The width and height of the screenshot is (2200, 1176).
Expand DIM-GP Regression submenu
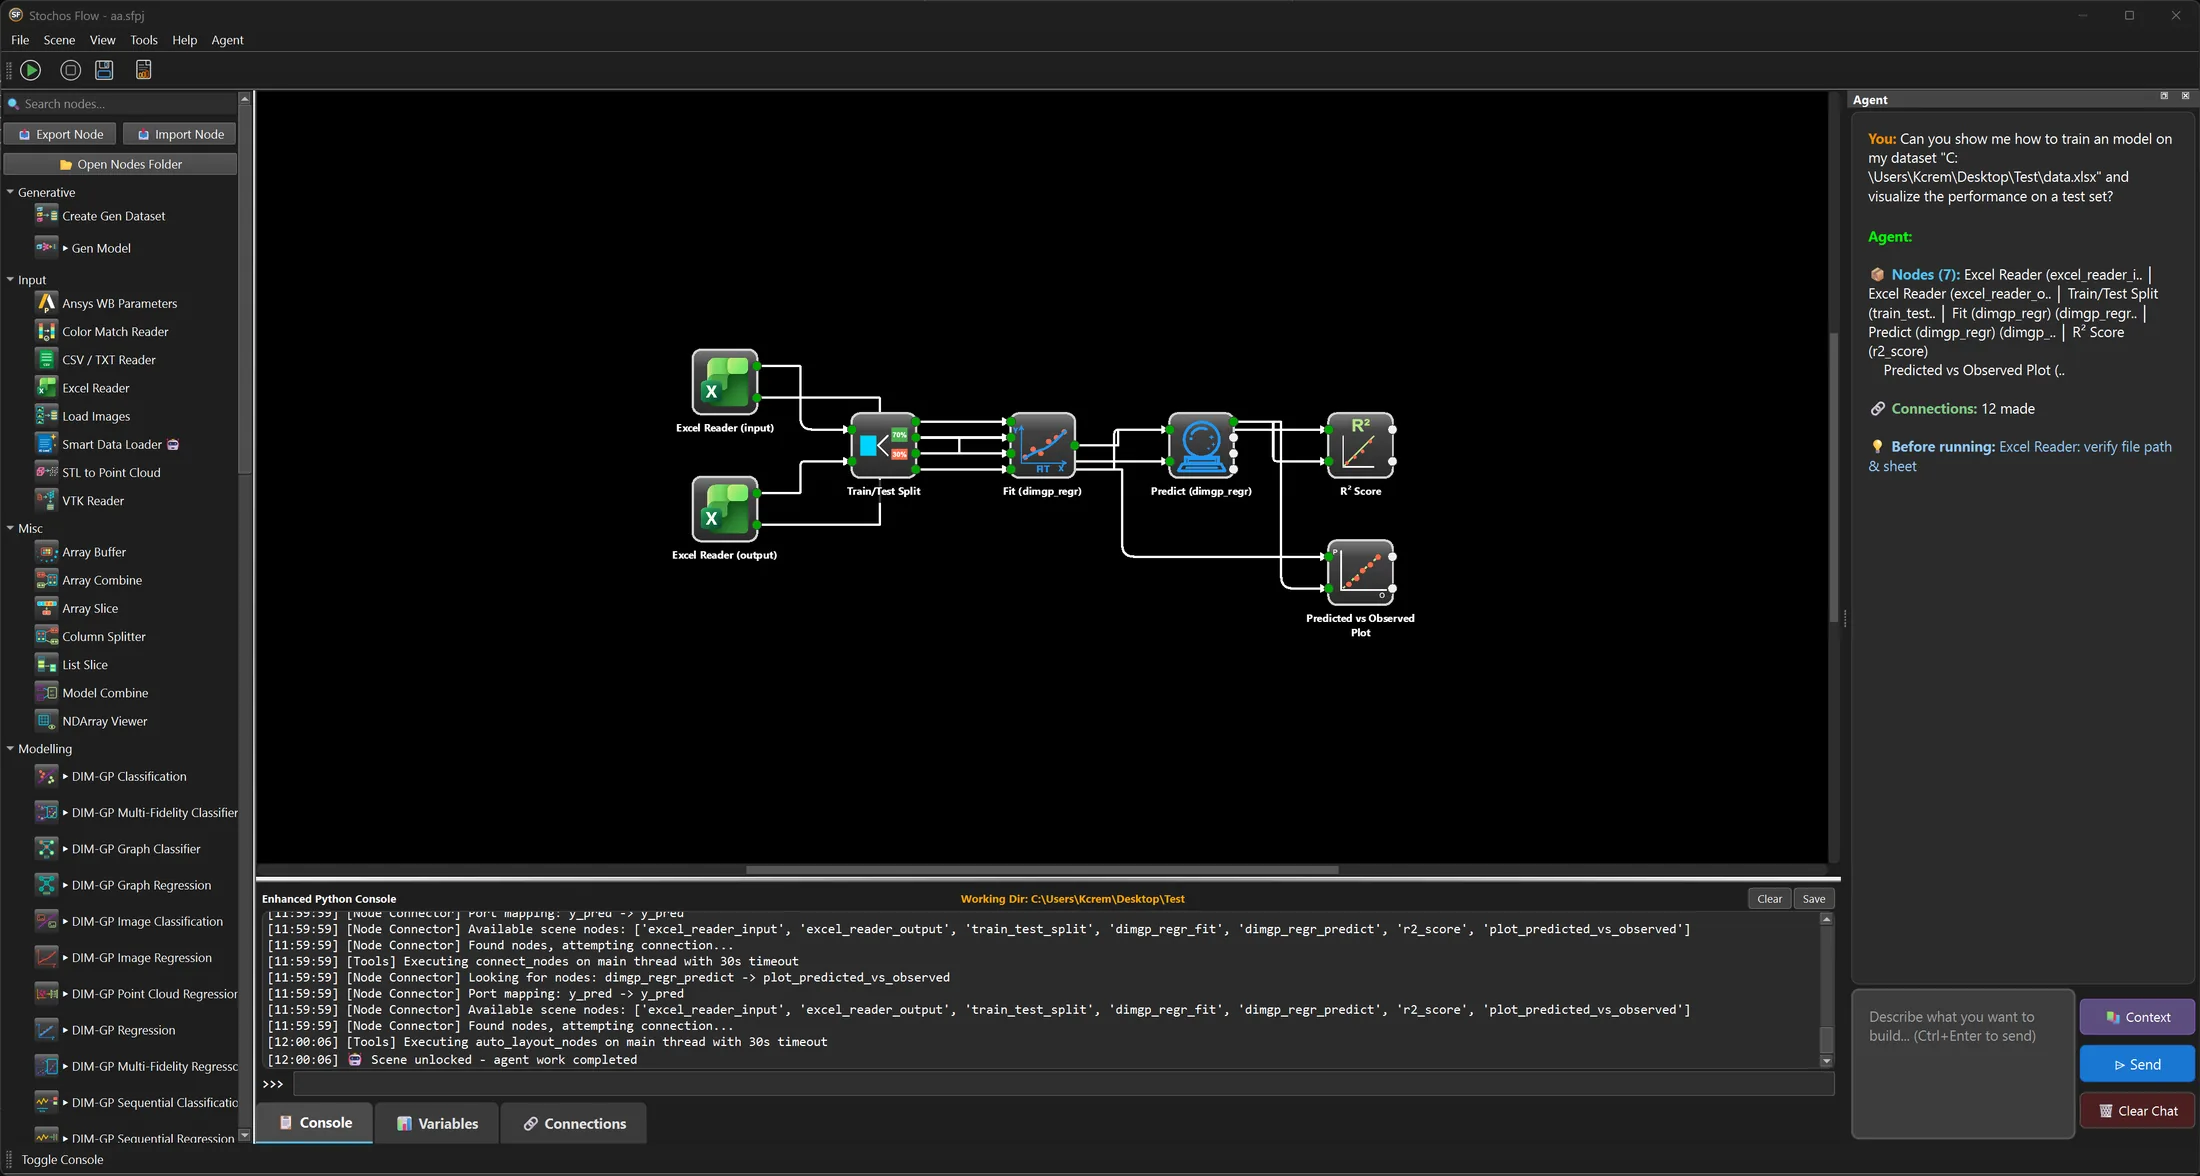pyautogui.click(x=65, y=1030)
